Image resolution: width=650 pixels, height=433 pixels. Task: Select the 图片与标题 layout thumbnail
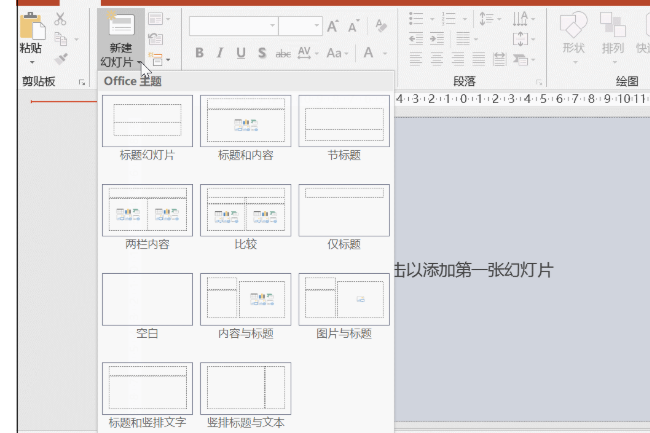click(344, 299)
